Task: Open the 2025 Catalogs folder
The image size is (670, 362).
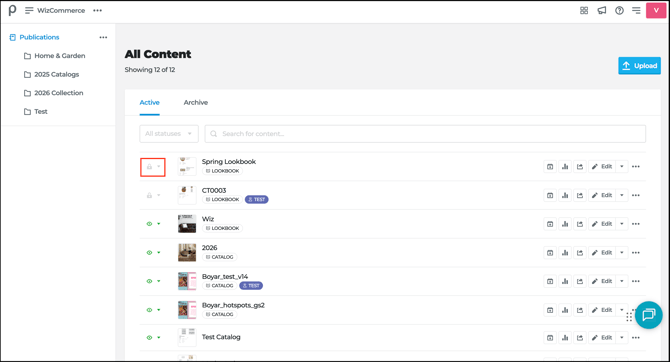Action: pyautogui.click(x=52, y=74)
